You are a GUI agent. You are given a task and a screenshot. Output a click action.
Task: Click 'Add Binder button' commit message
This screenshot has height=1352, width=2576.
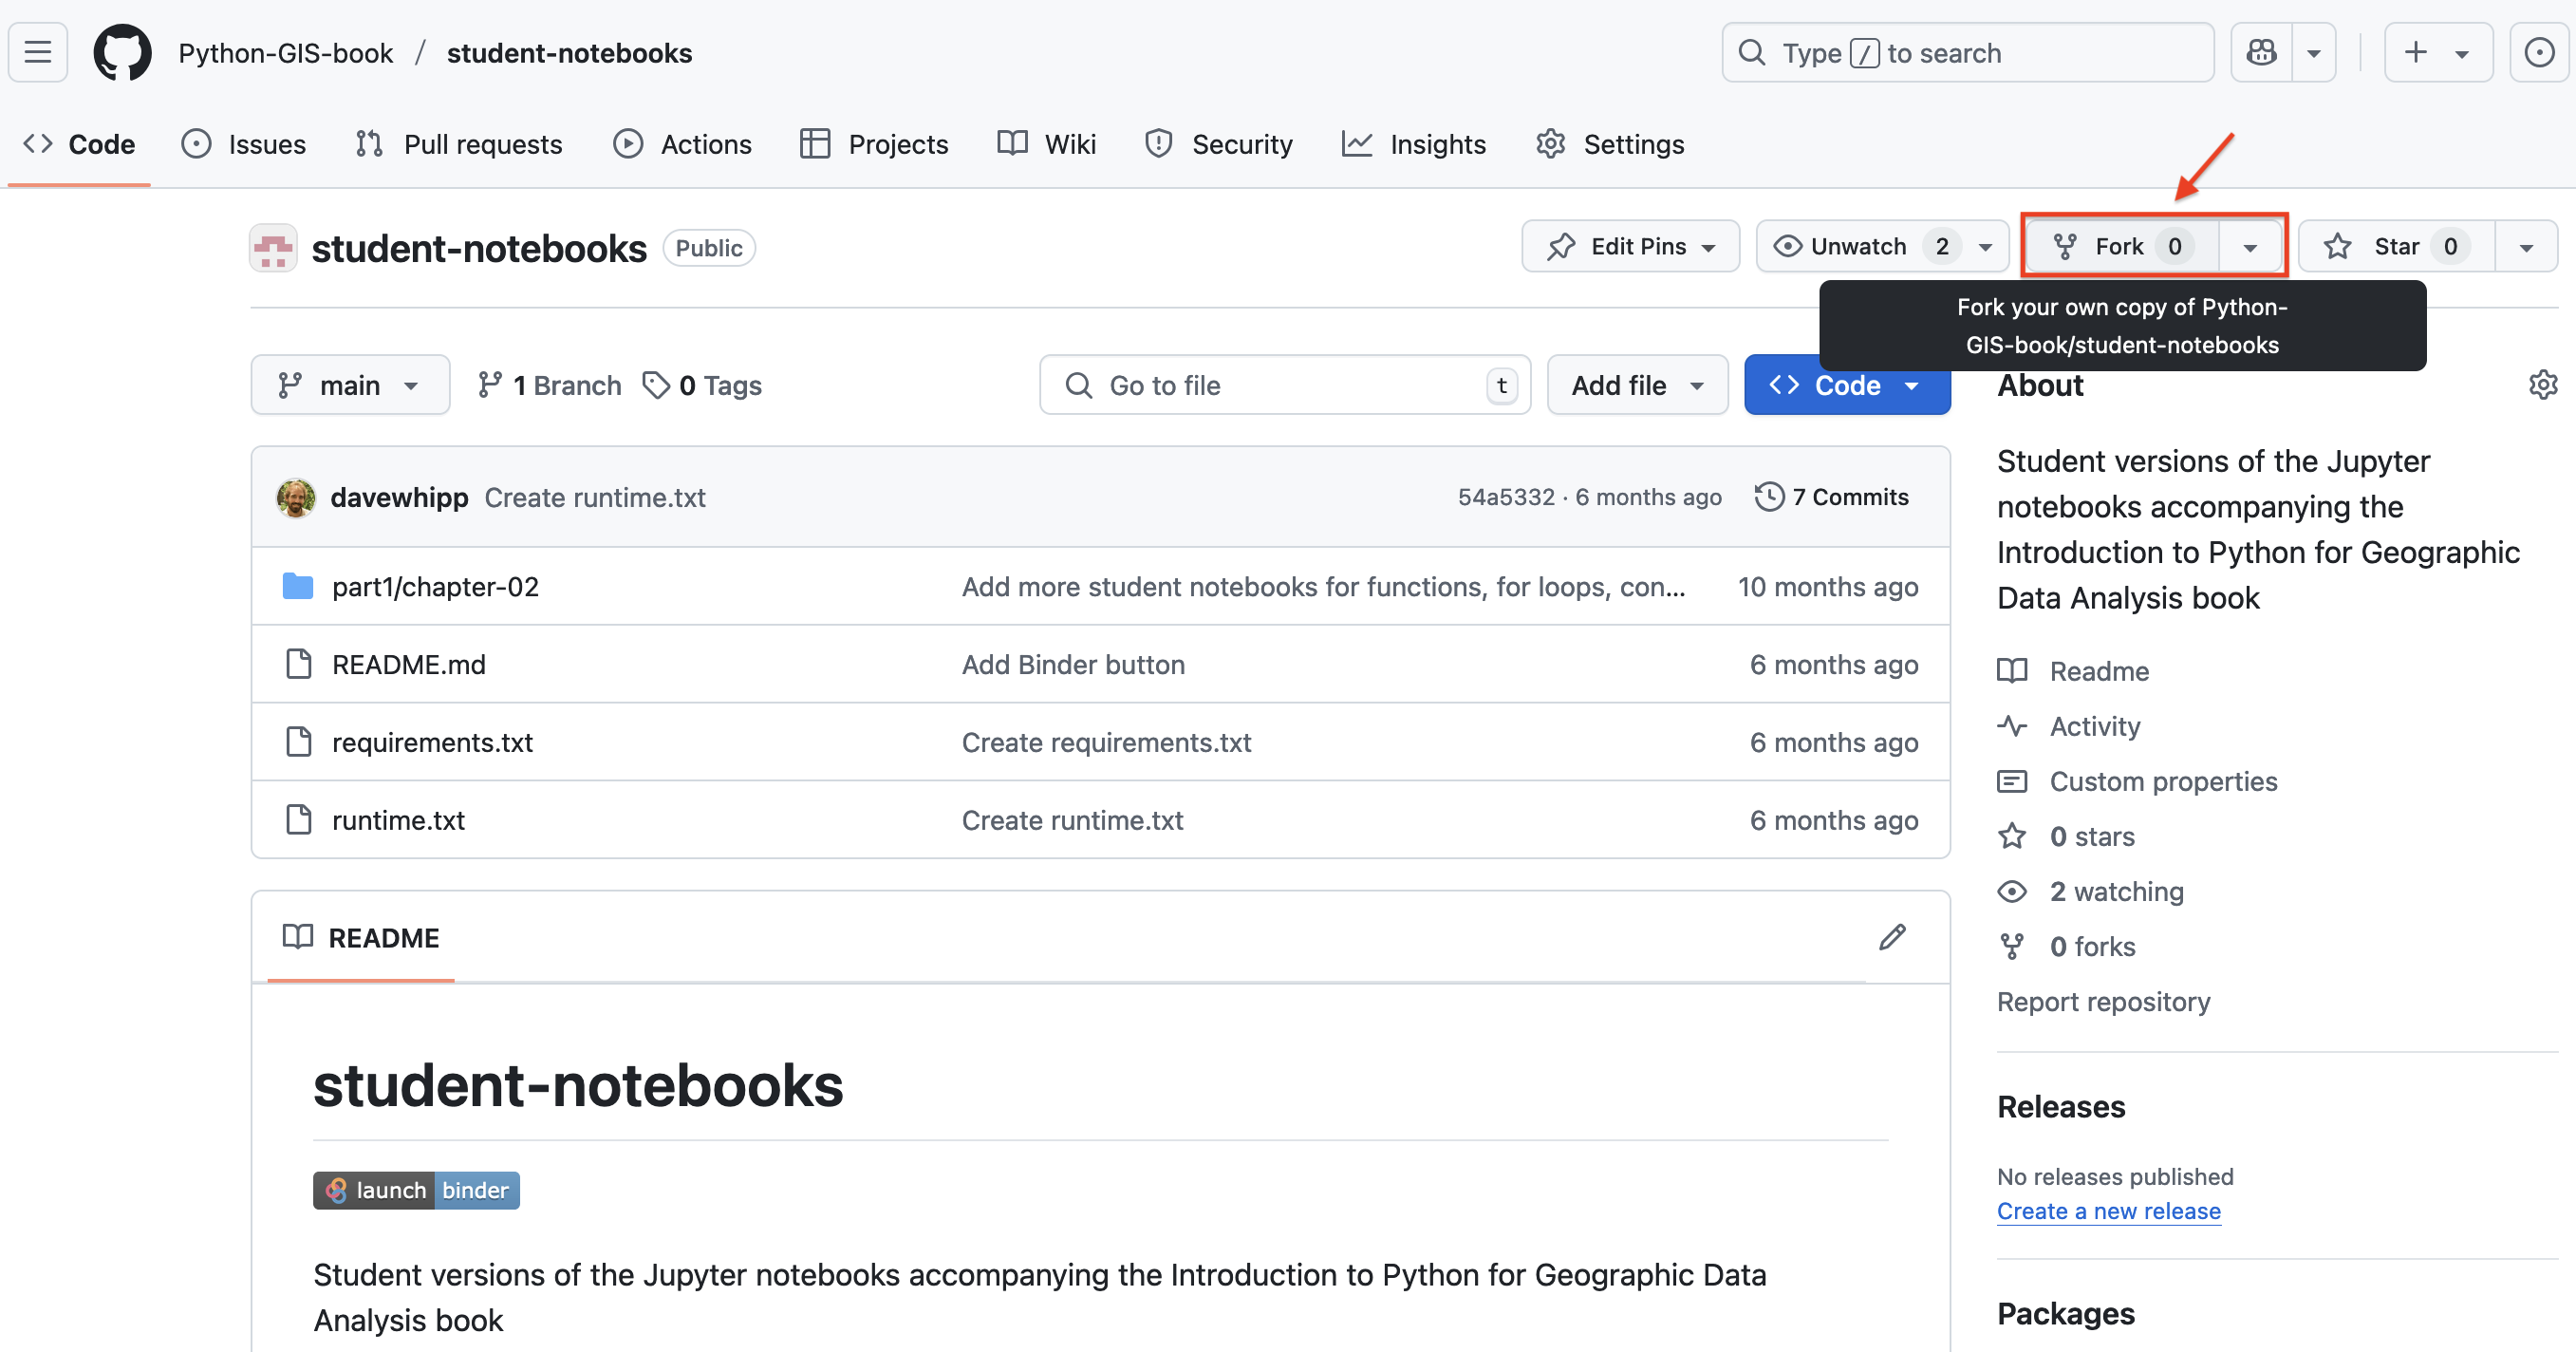pos(1073,664)
